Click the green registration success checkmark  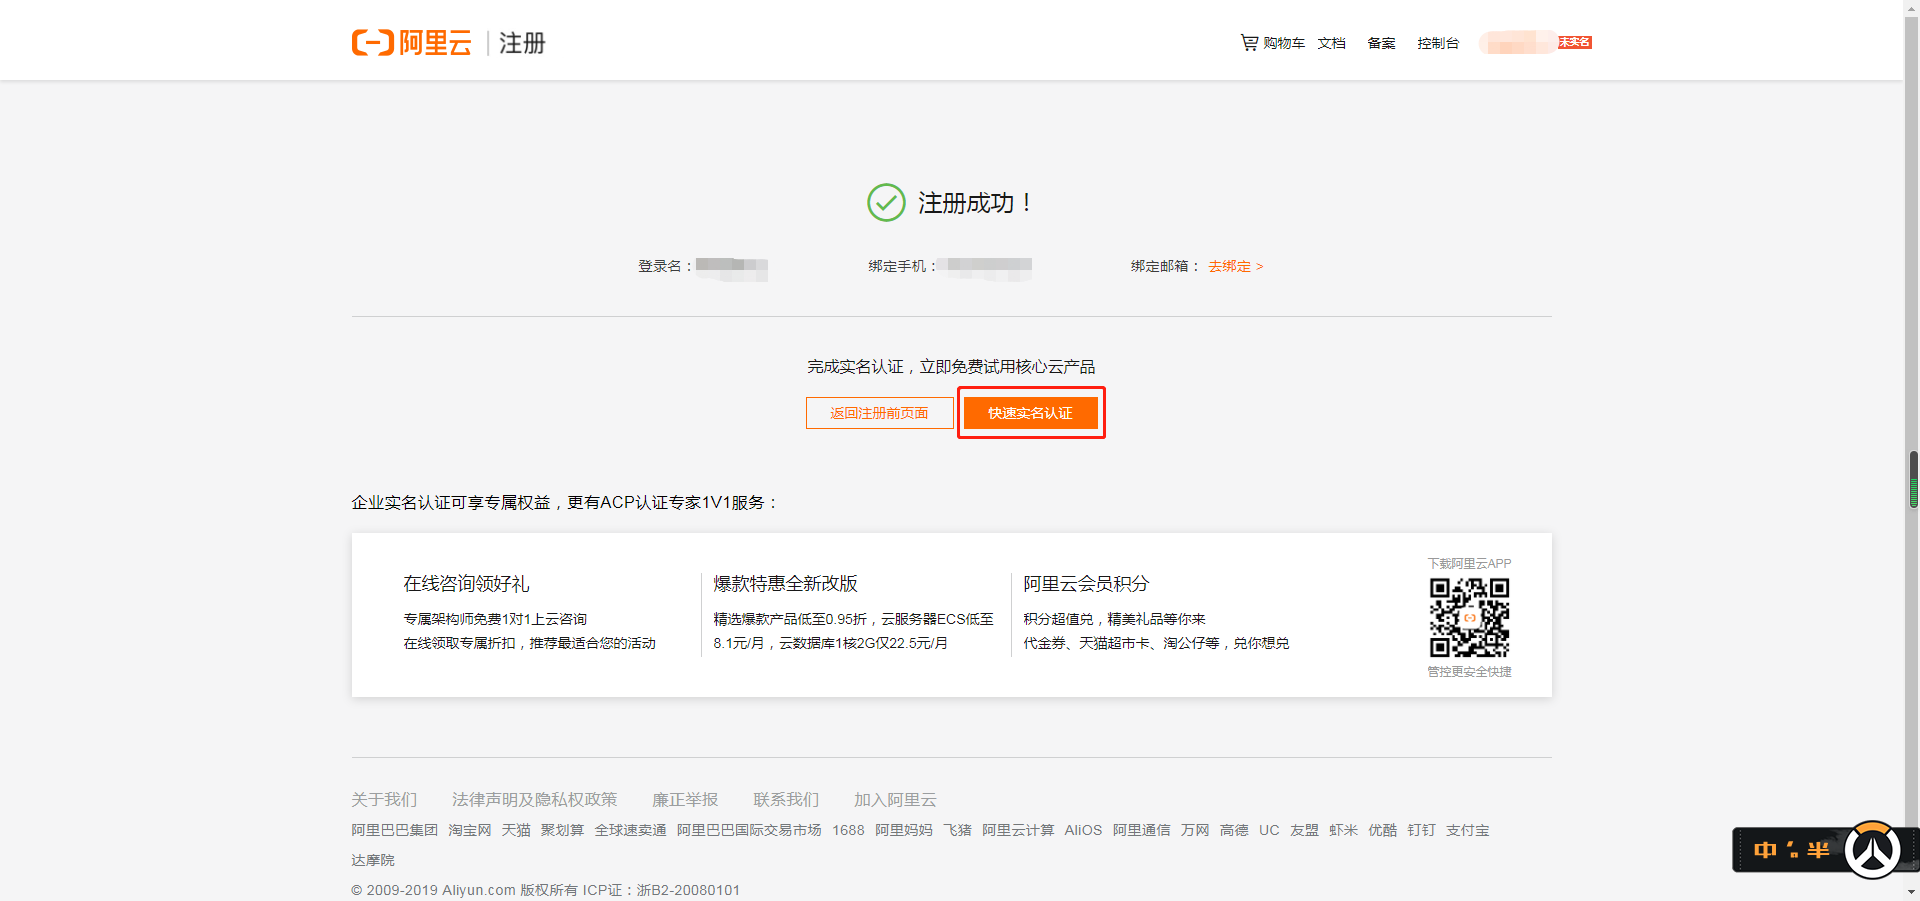tap(886, 203)
